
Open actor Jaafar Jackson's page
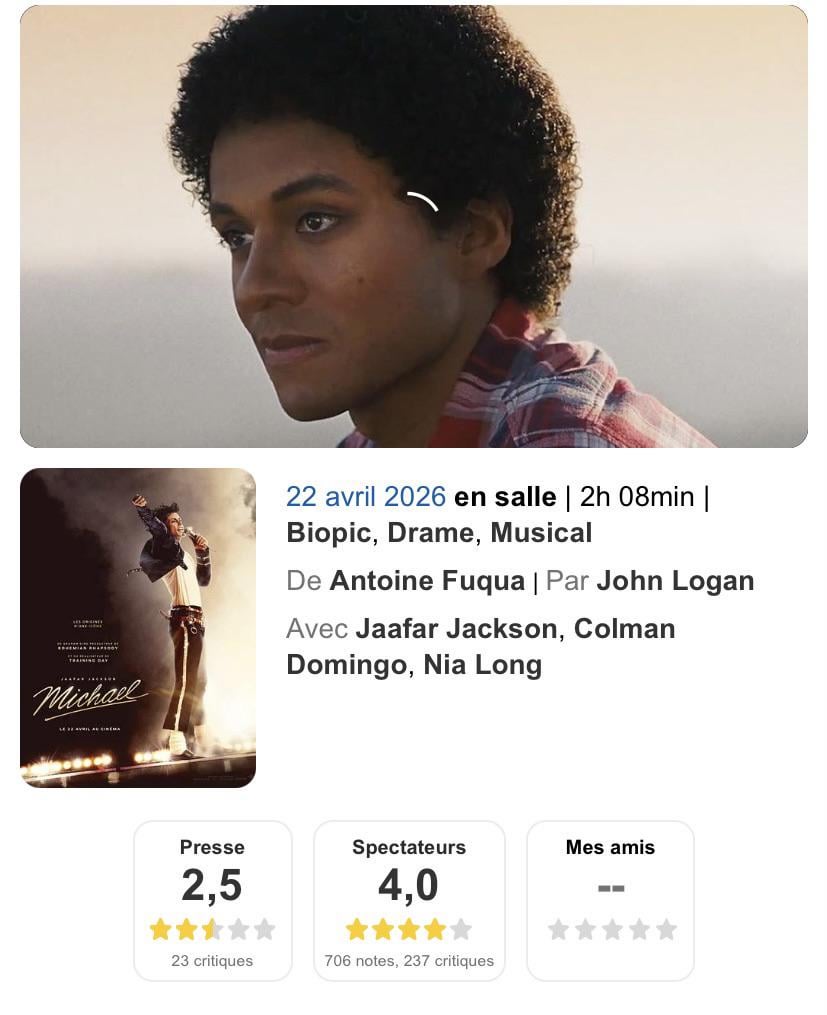[456, 629]
